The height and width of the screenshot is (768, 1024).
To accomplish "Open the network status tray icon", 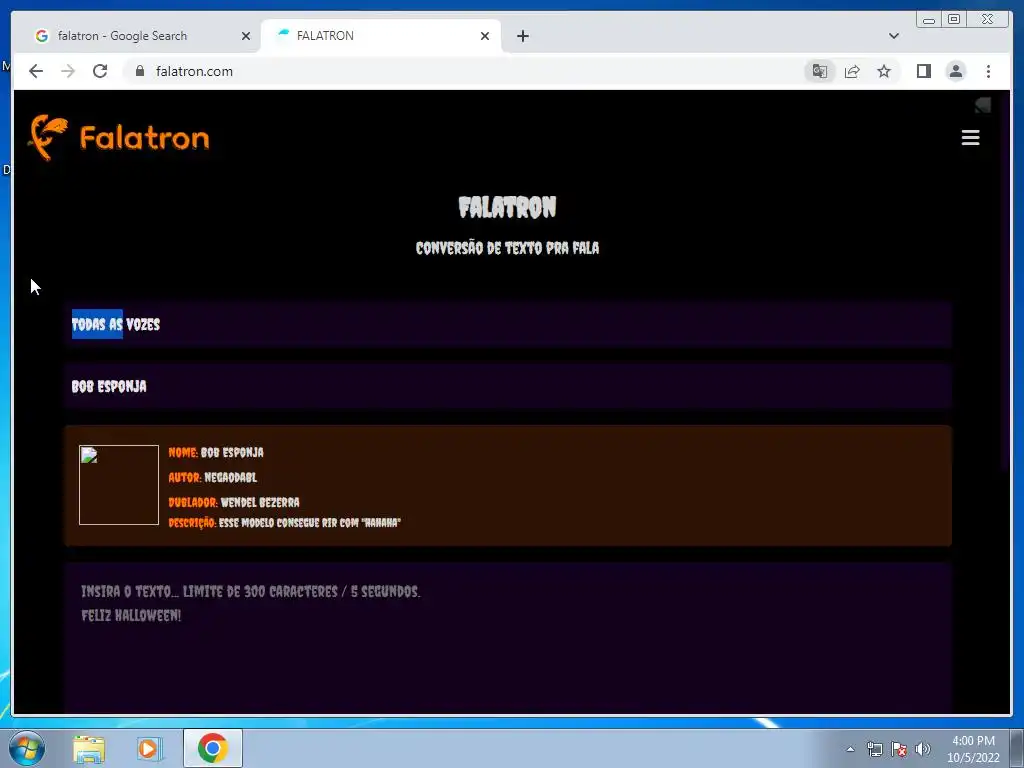I will click(874, 749).
